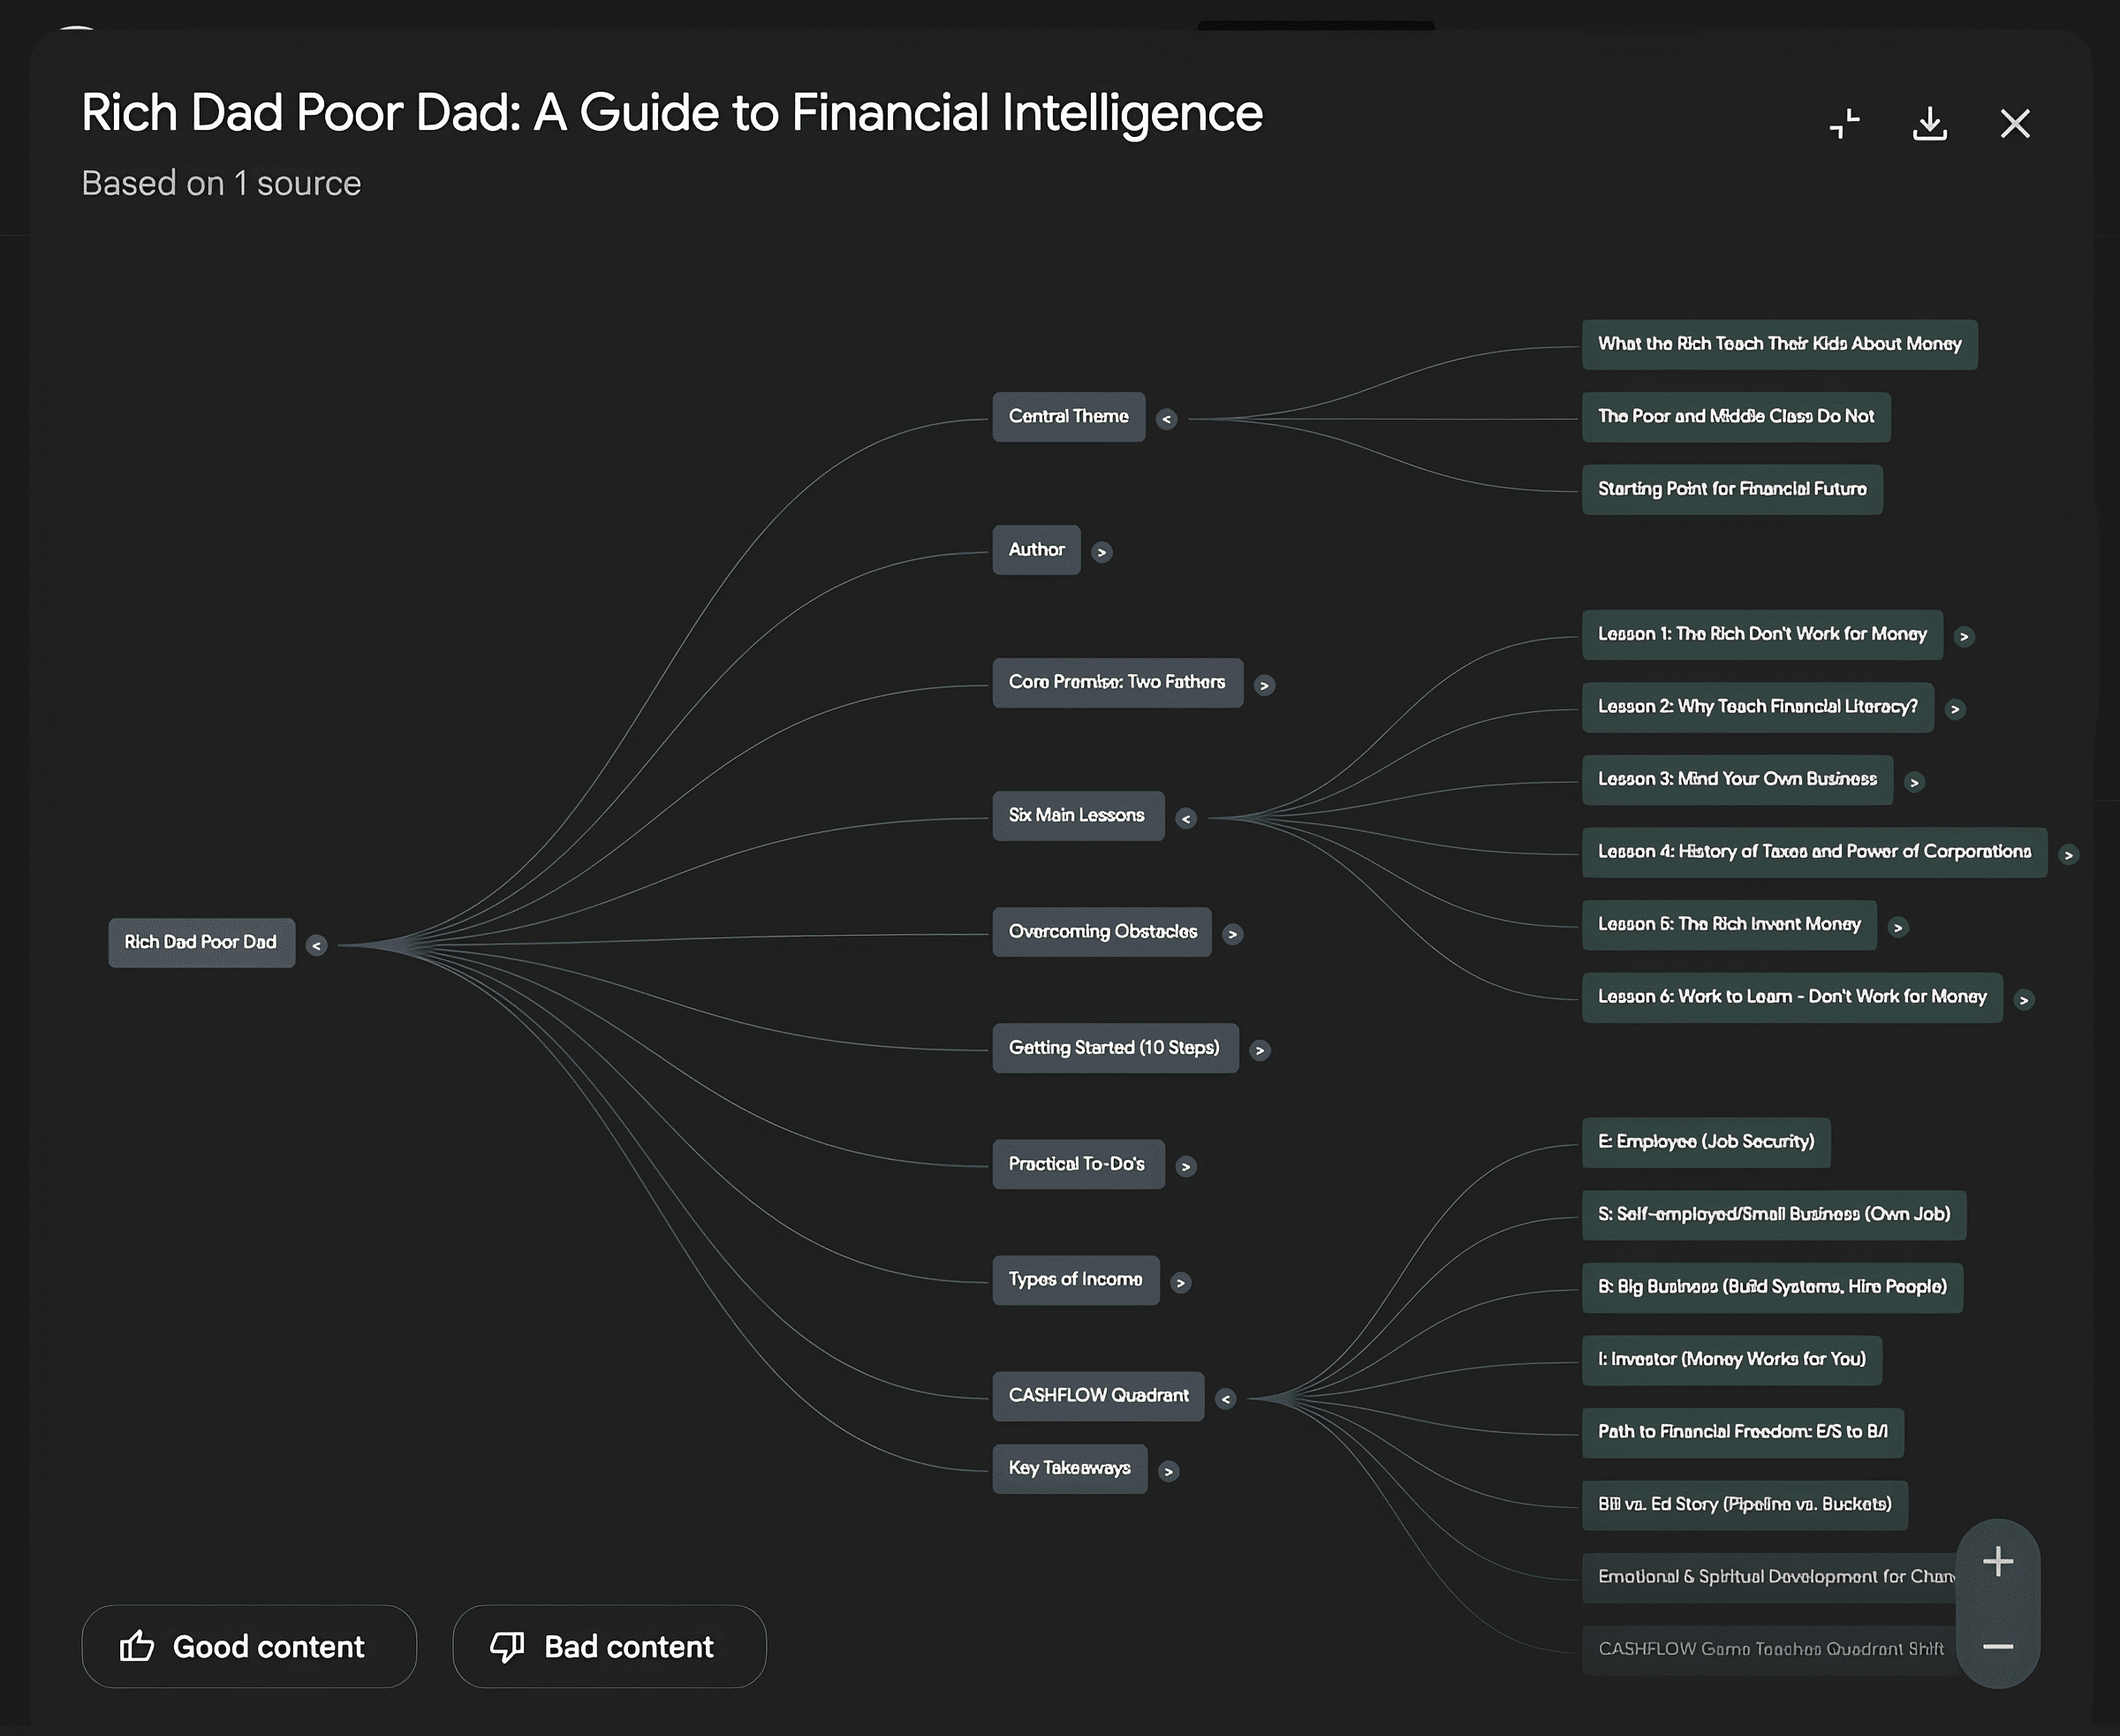The height and width of the screenshot is (1736, 2120).
Task: Select Lesson 4: History of Taxes node
Action: [x=1814, y=852]
